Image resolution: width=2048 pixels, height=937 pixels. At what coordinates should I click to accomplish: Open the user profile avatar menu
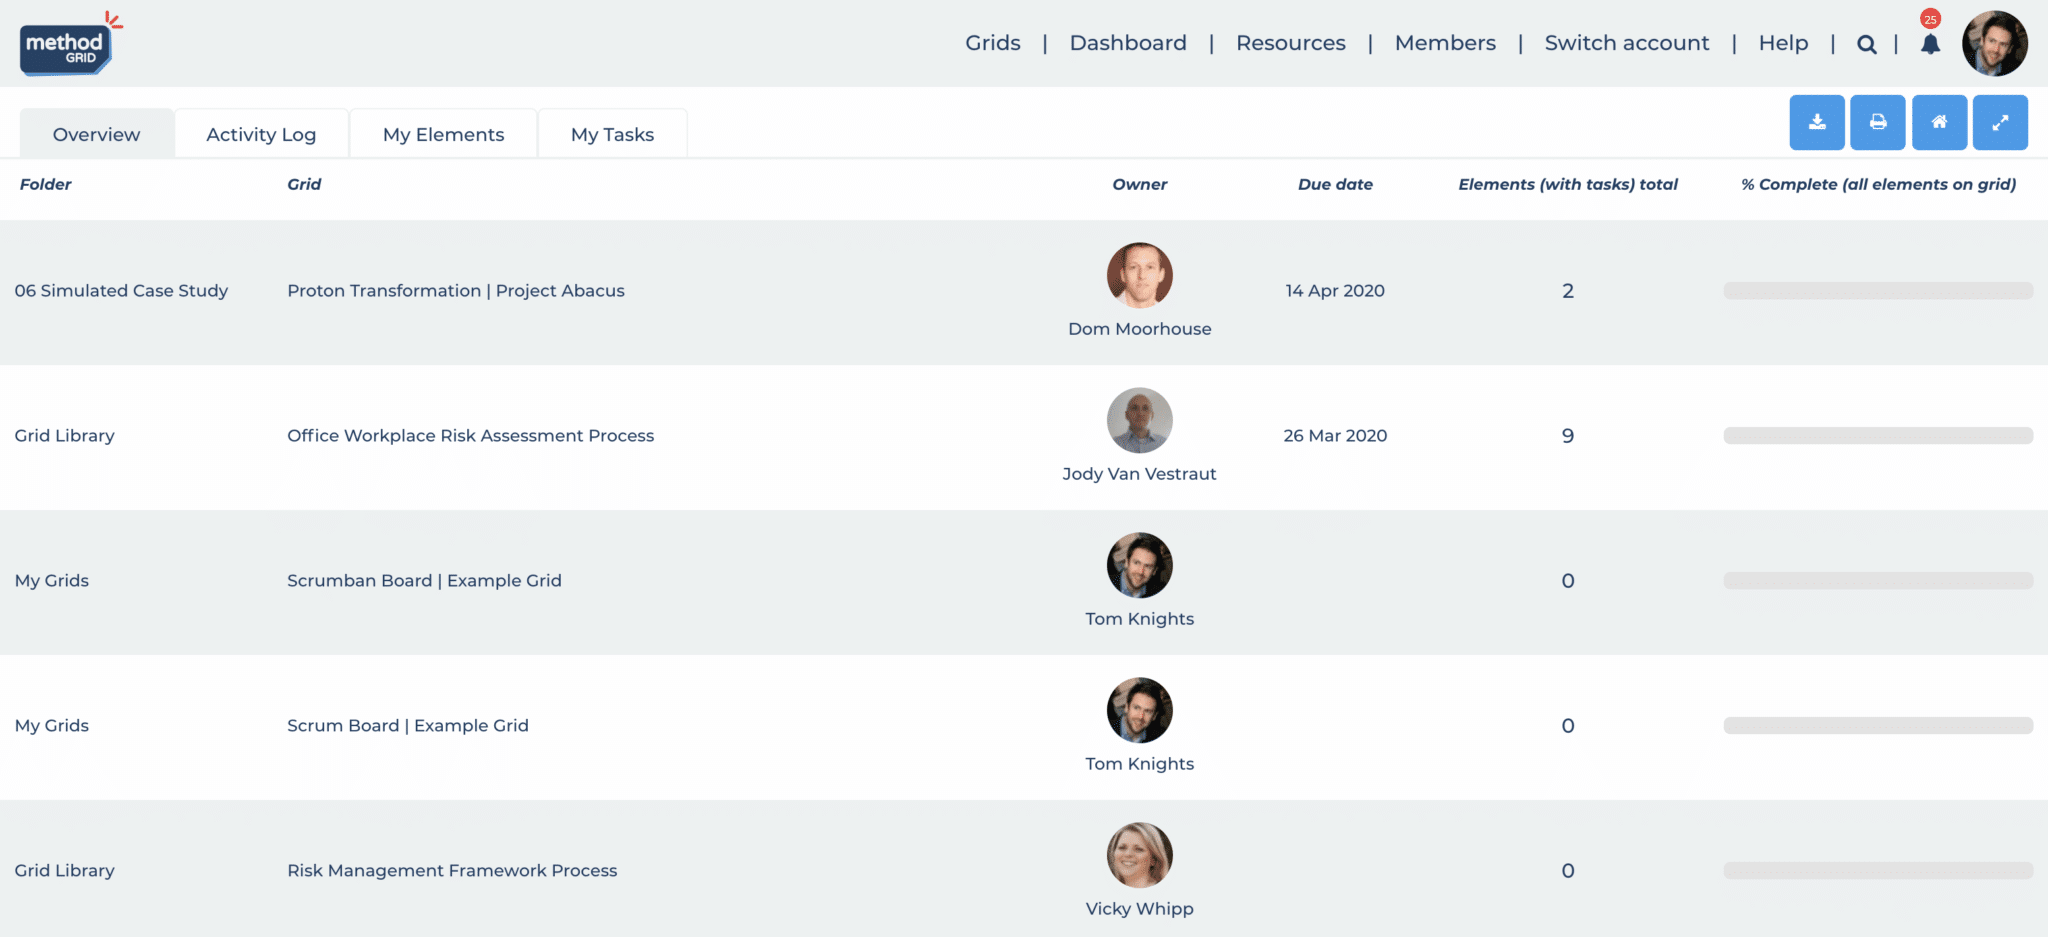pyautogui.click(x=1994, y=43)
